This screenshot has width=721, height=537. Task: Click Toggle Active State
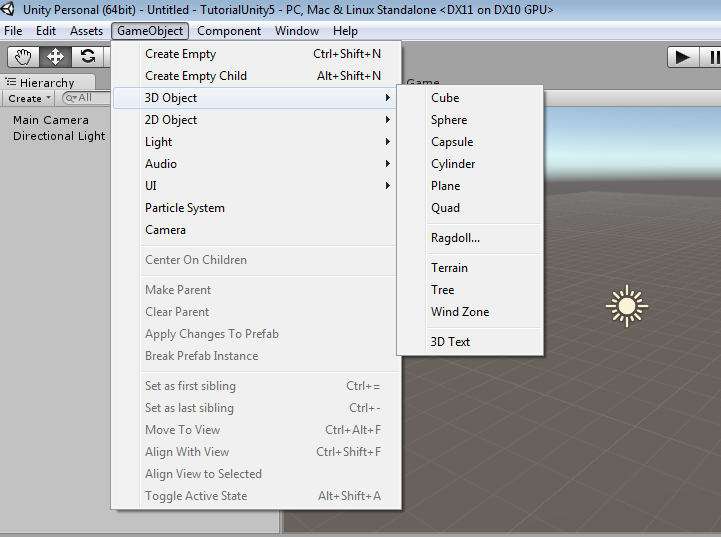point(255,496)
